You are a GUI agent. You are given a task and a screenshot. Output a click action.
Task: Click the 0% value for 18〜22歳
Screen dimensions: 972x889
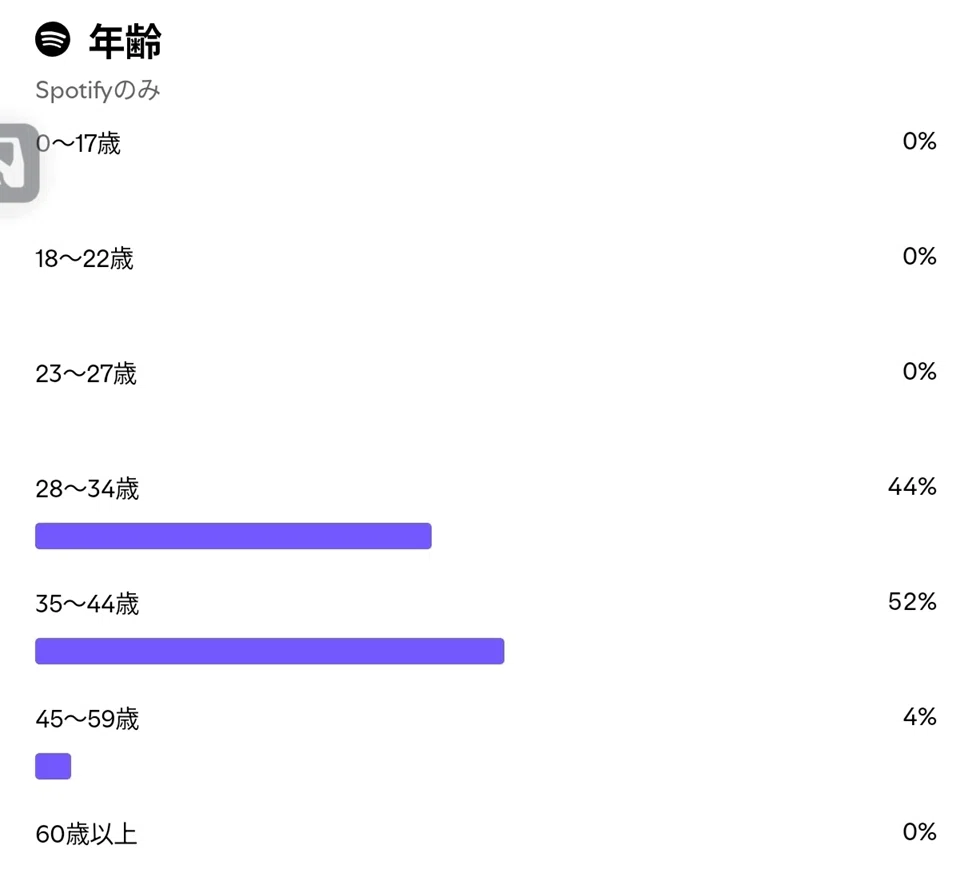pyautogui.click(x=919, y=256)
